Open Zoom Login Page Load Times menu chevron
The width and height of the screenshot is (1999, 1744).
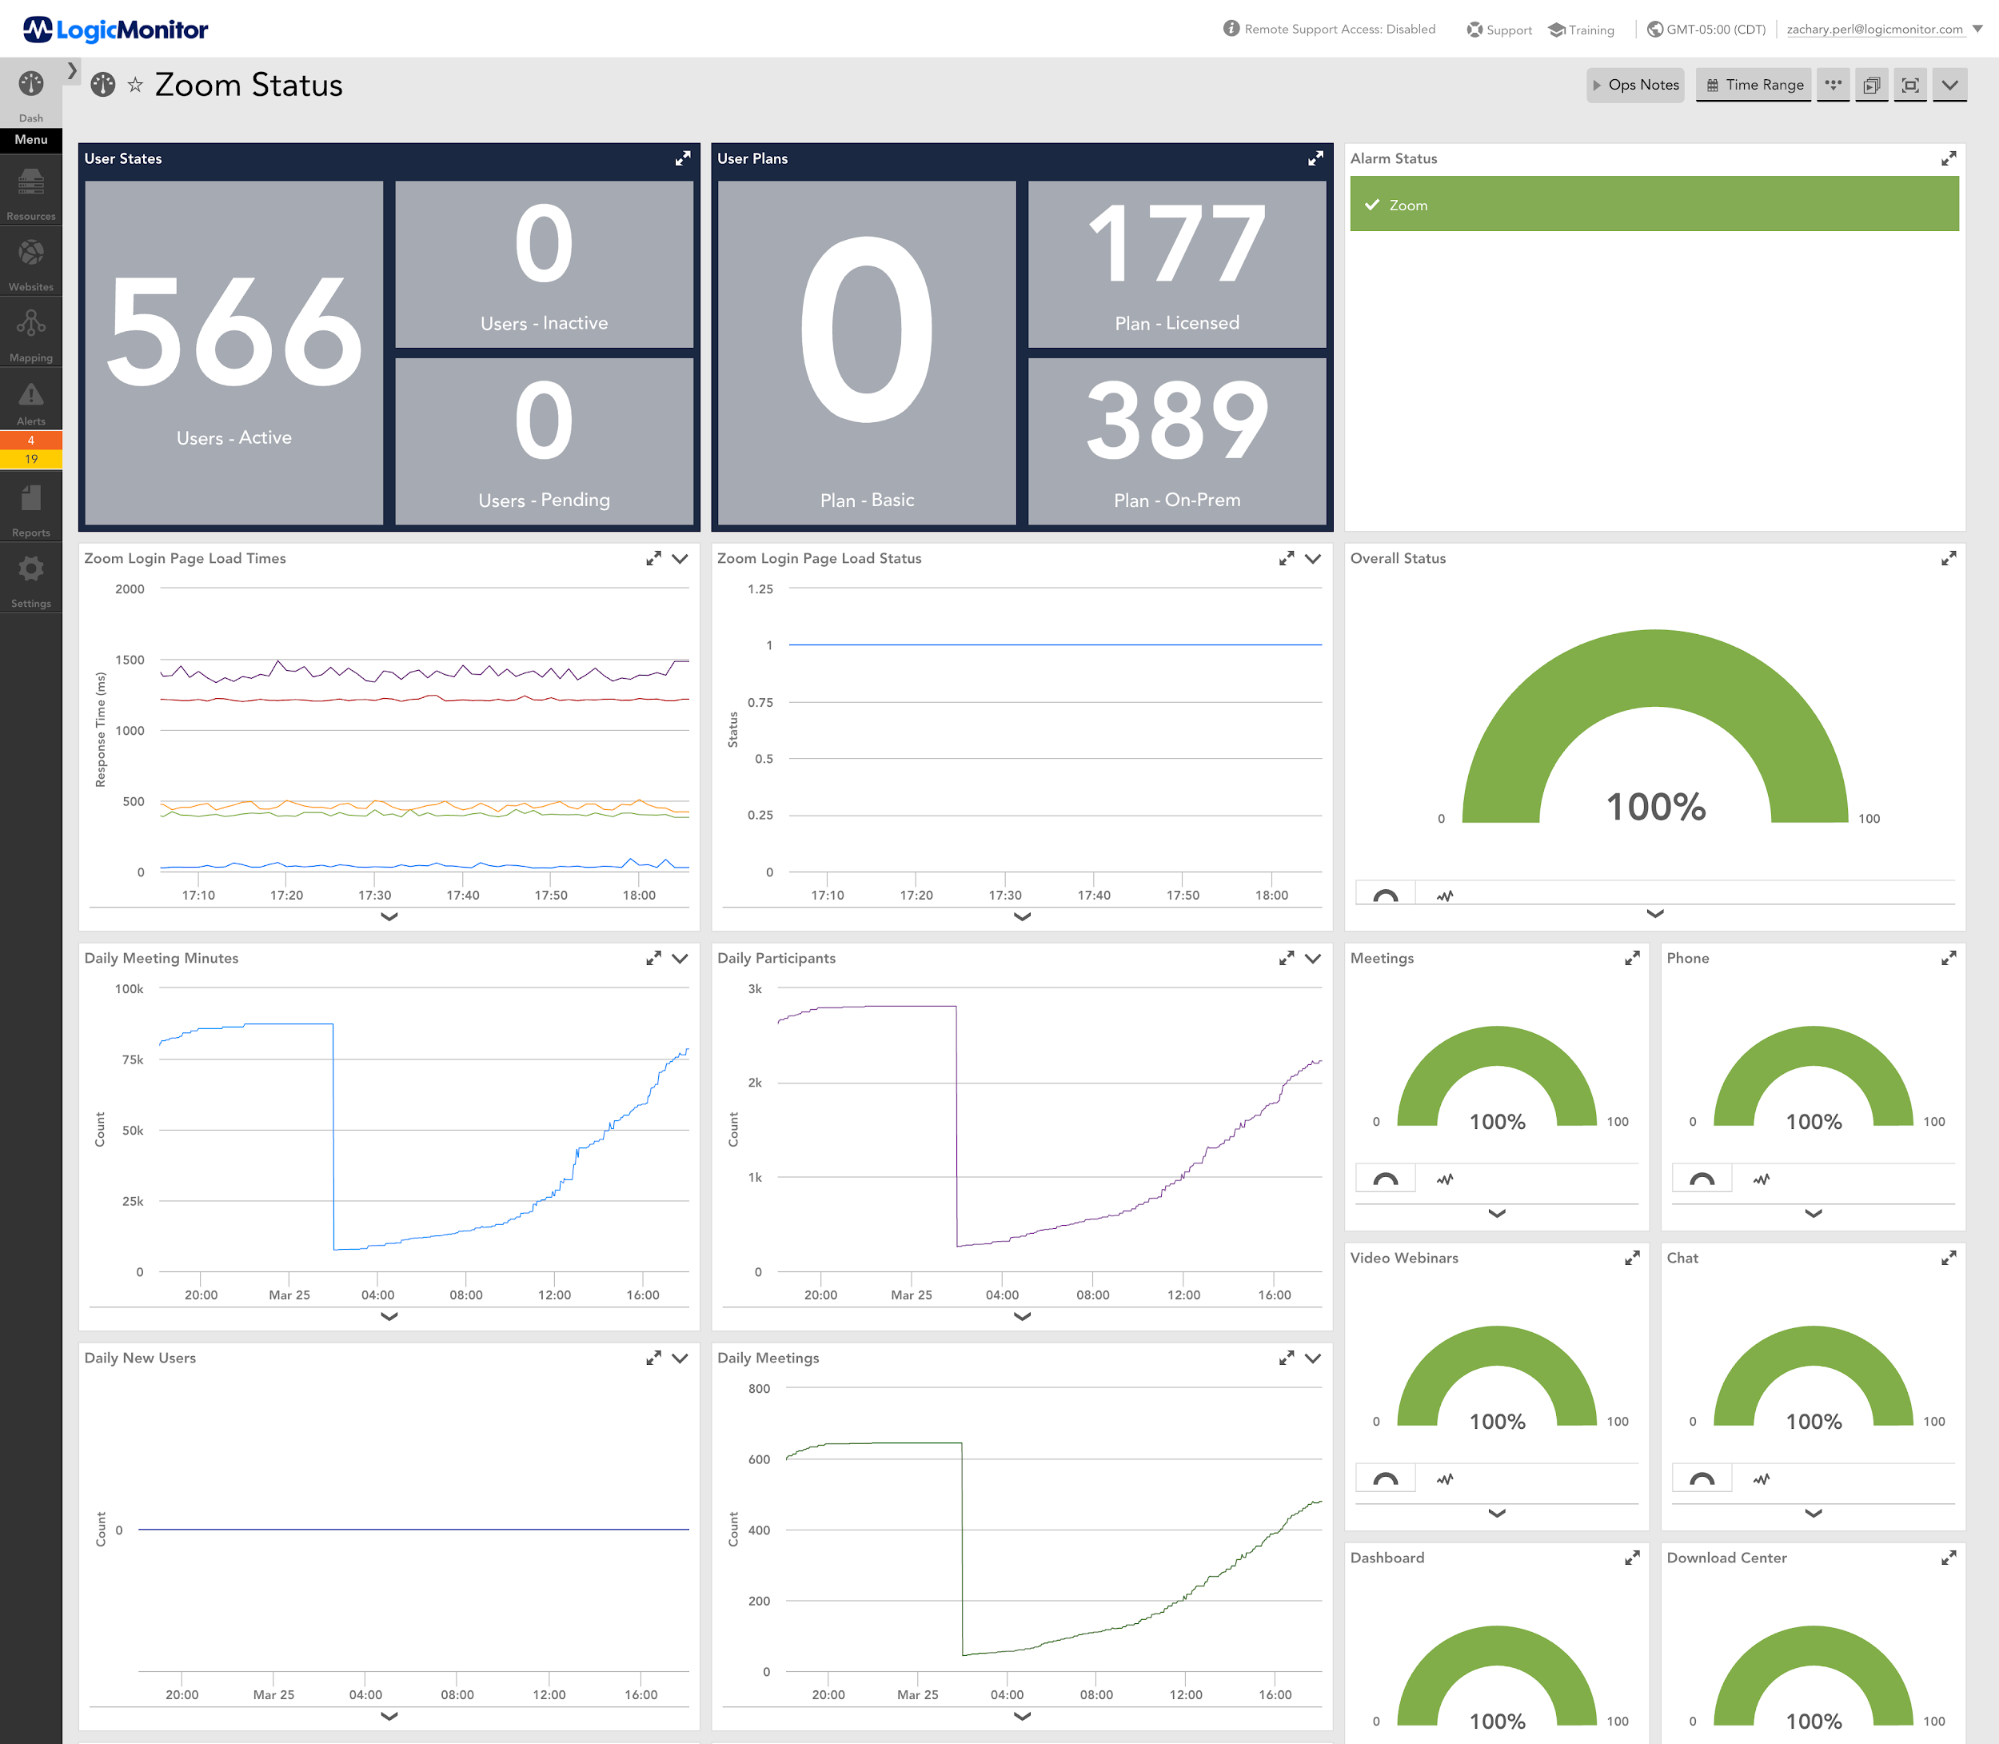pos(680,558)
